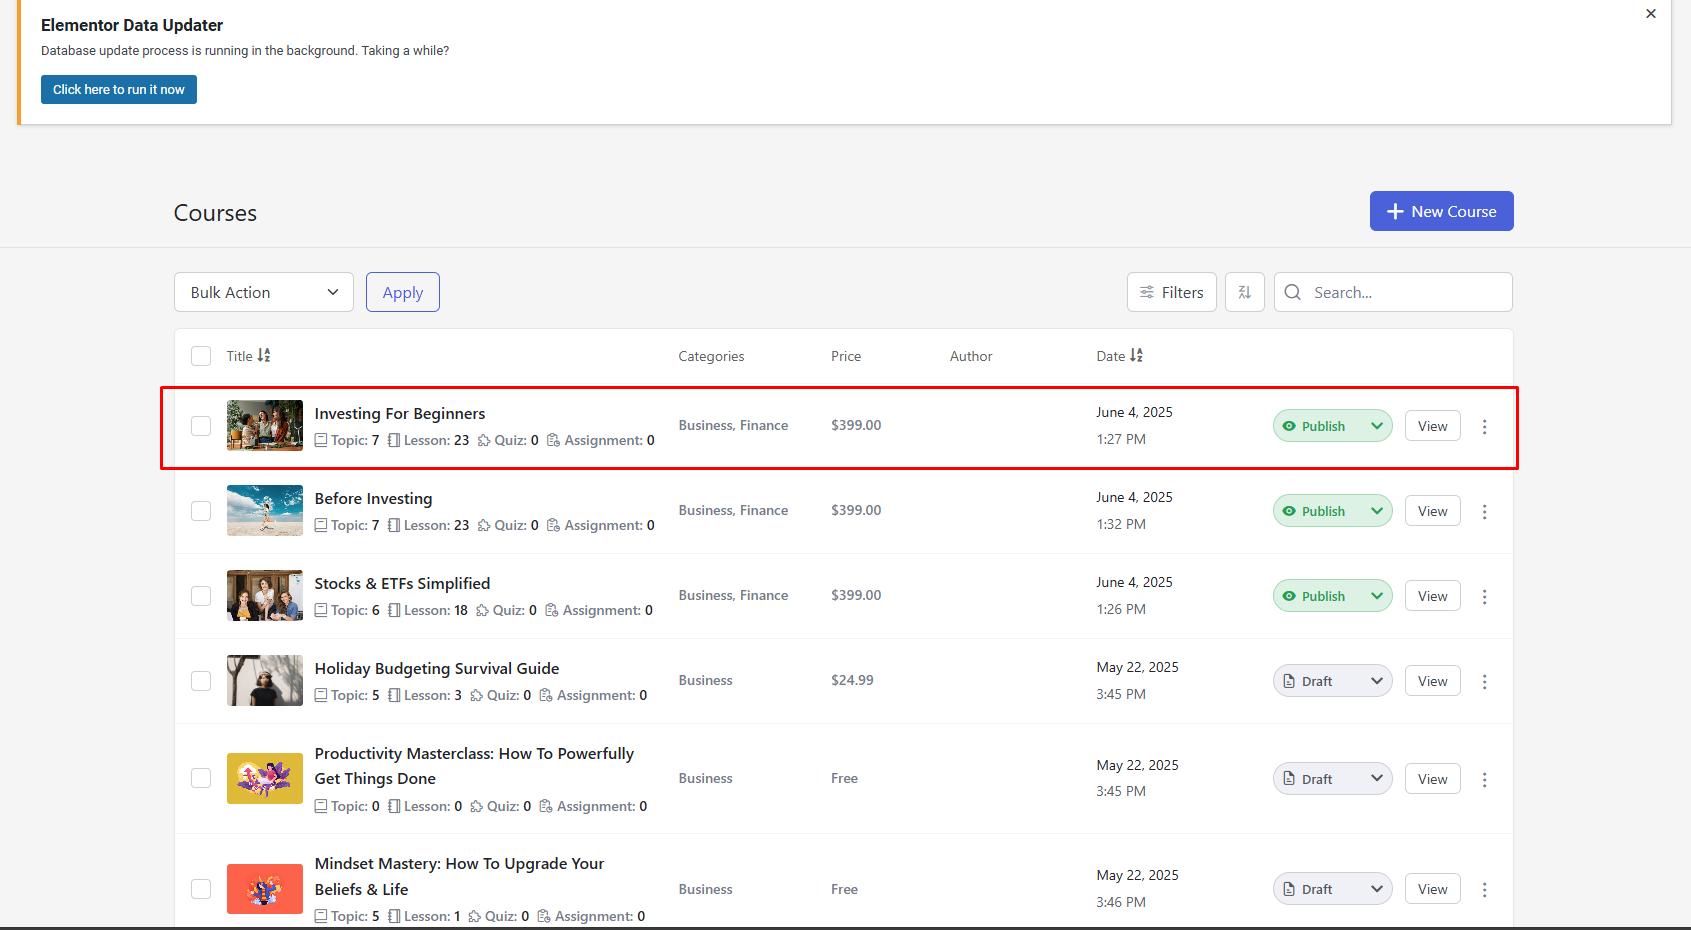Open more options for Productivity Masterclass course
The image size is (1691, 930).
click(x=1484, y=780)
